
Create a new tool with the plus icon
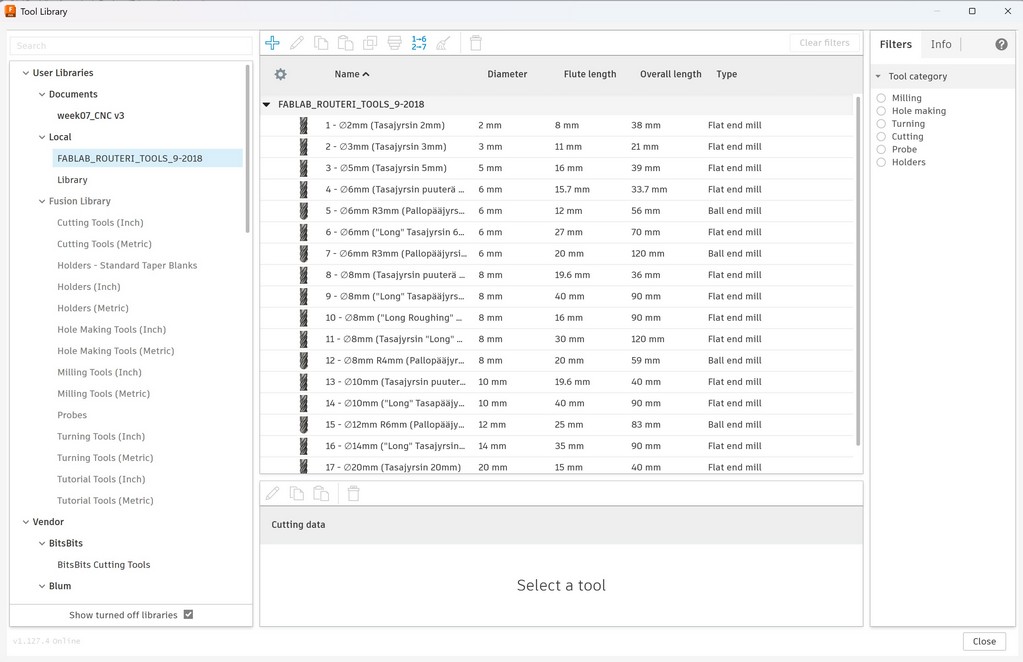tap(272, 42)
